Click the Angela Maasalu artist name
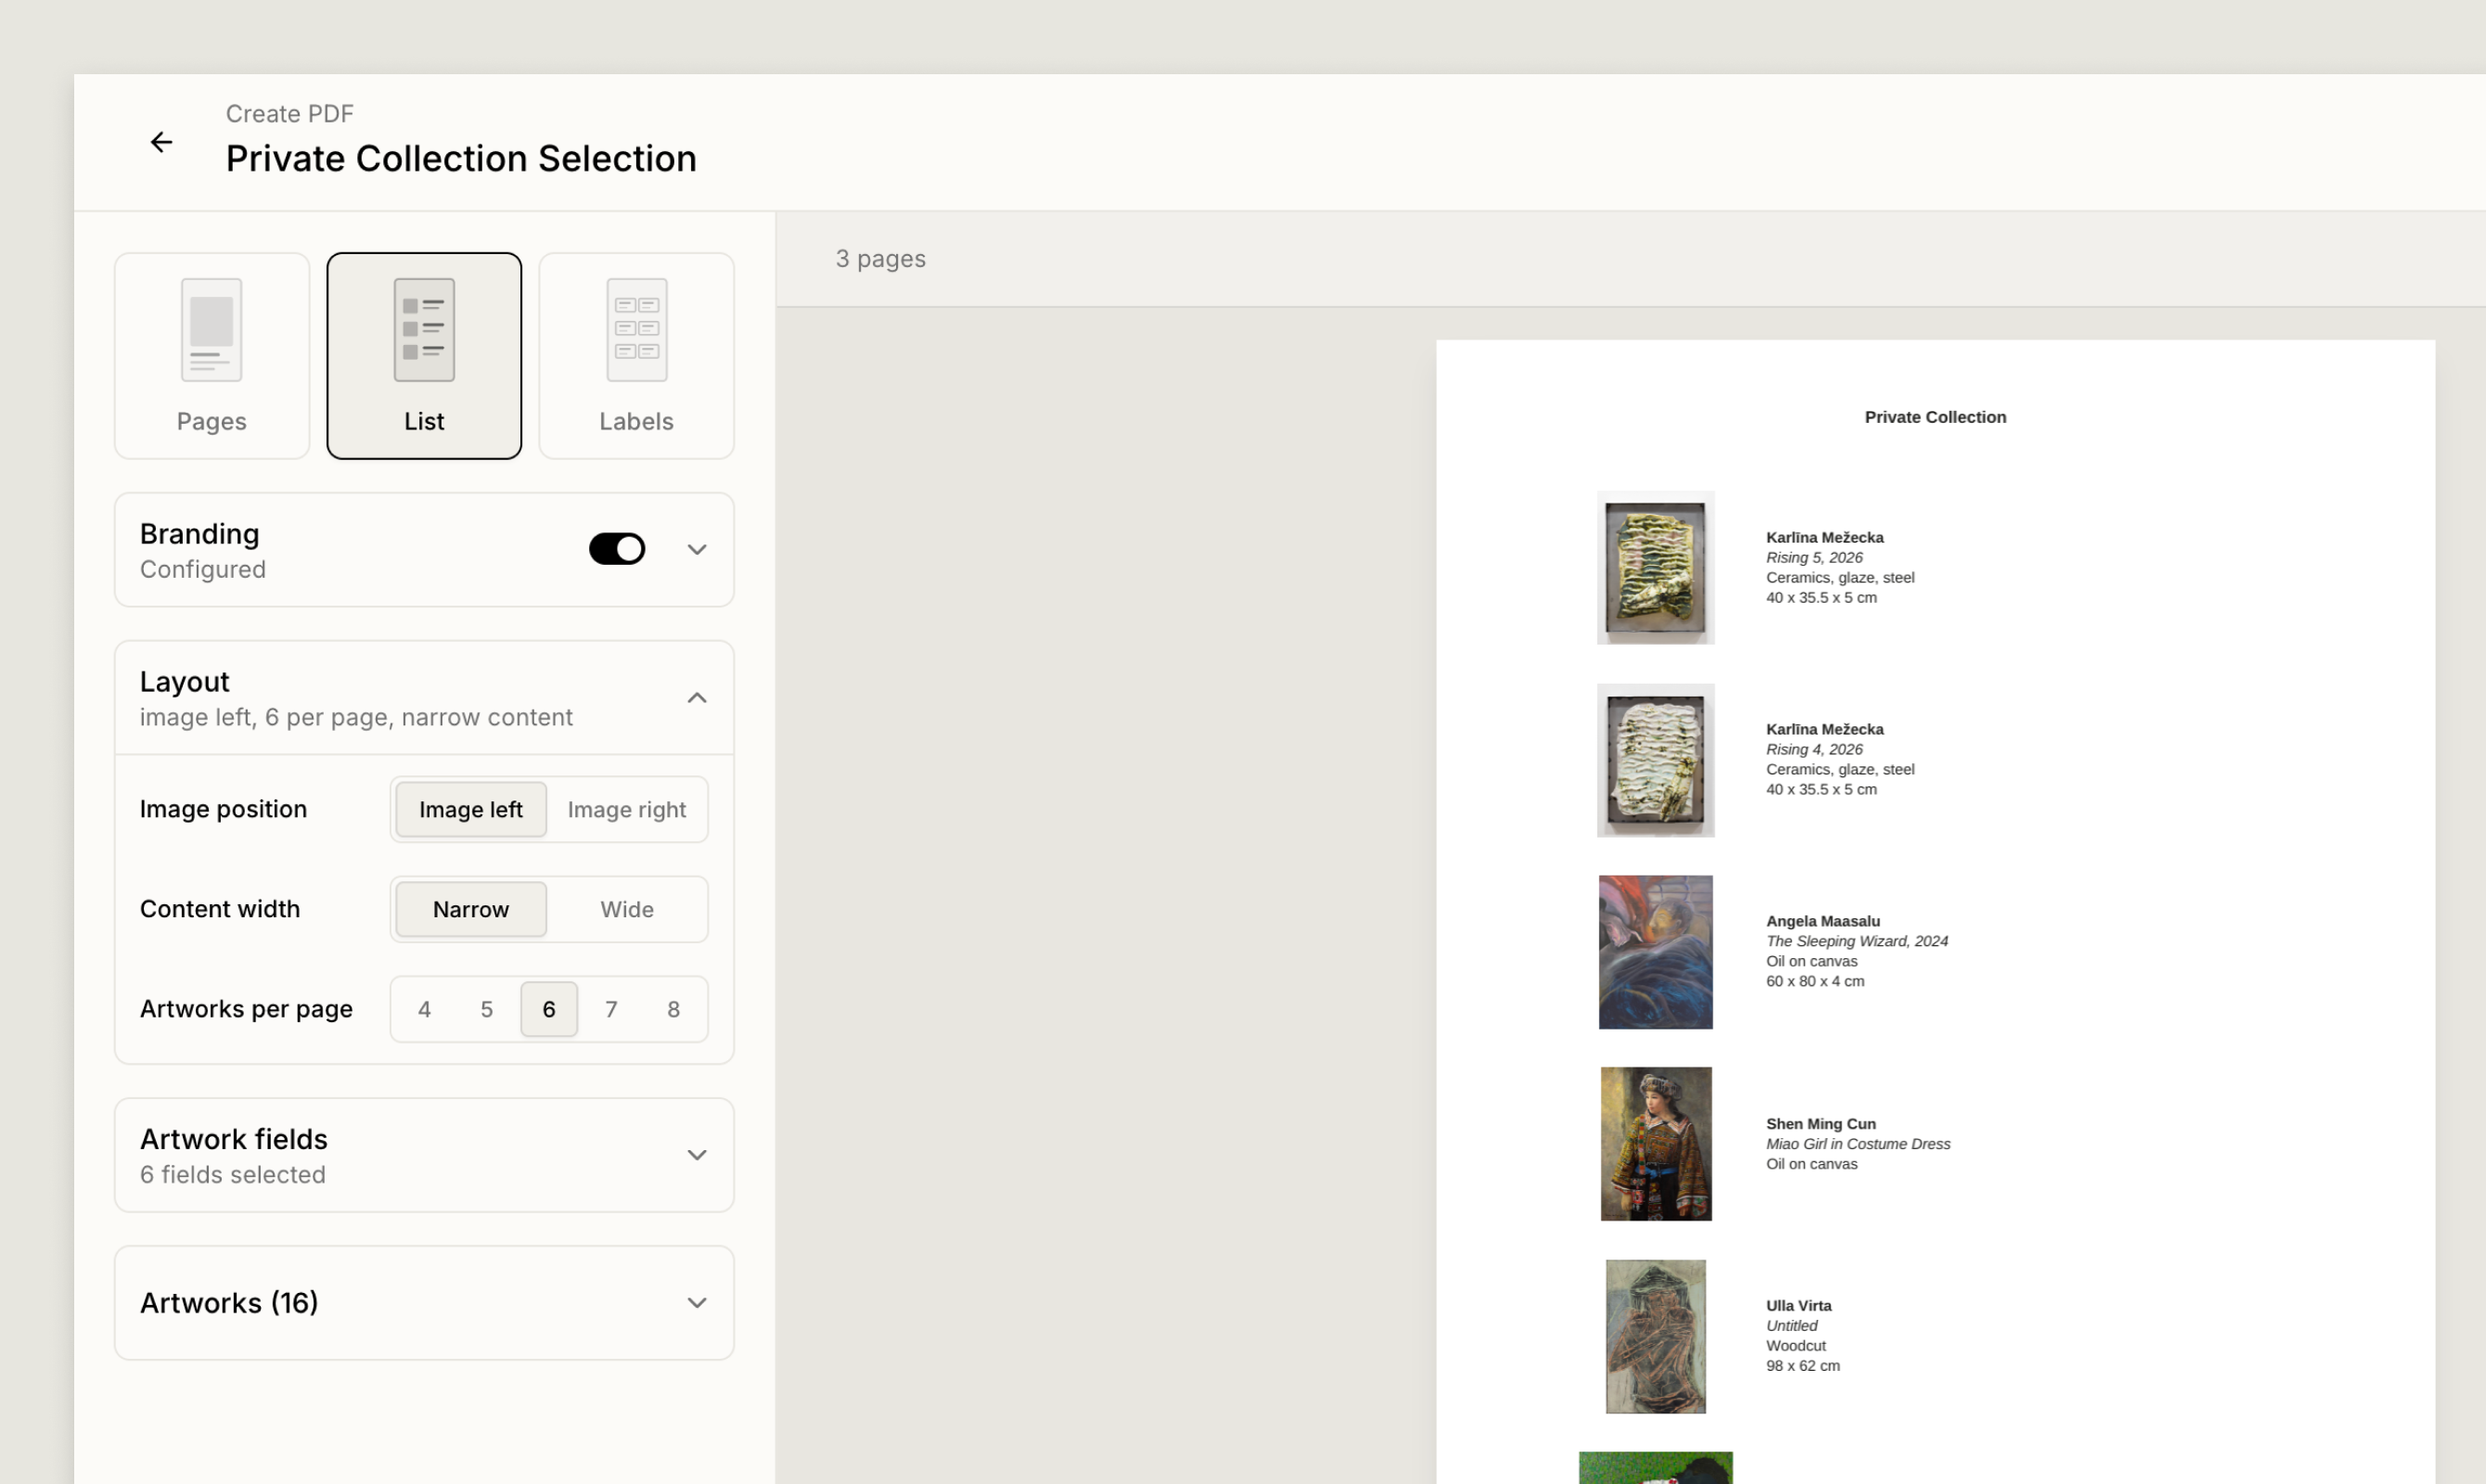The width and height of the screenshot is (2486, 1484). tap(1823, 921)
